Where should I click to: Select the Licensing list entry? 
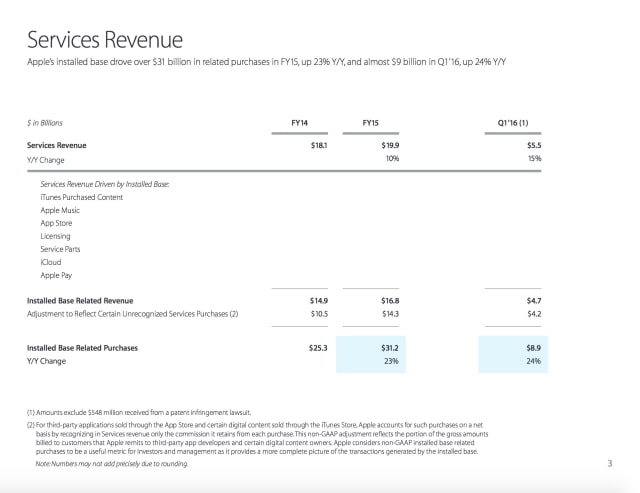coord(56,236)
